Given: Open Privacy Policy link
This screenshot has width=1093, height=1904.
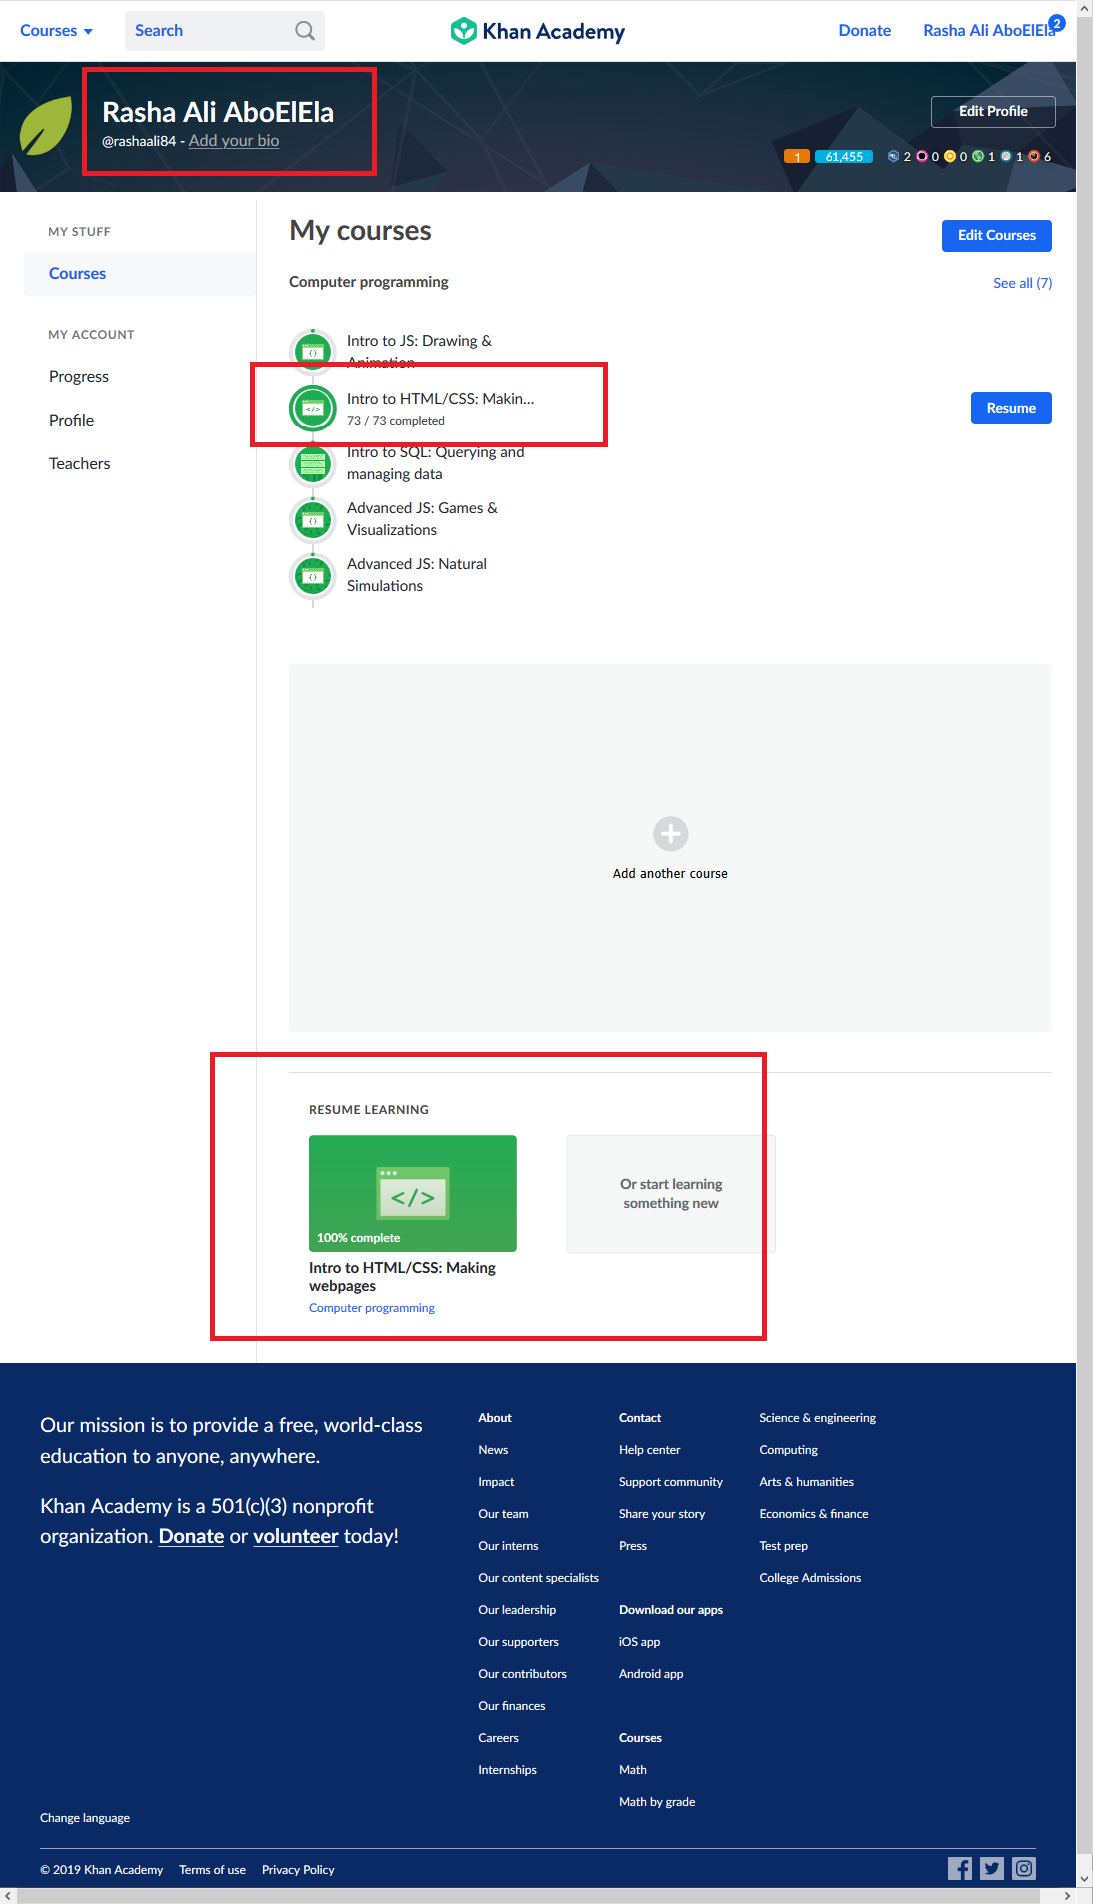Looking at the screenshot, I should (x=298, y=1870).
